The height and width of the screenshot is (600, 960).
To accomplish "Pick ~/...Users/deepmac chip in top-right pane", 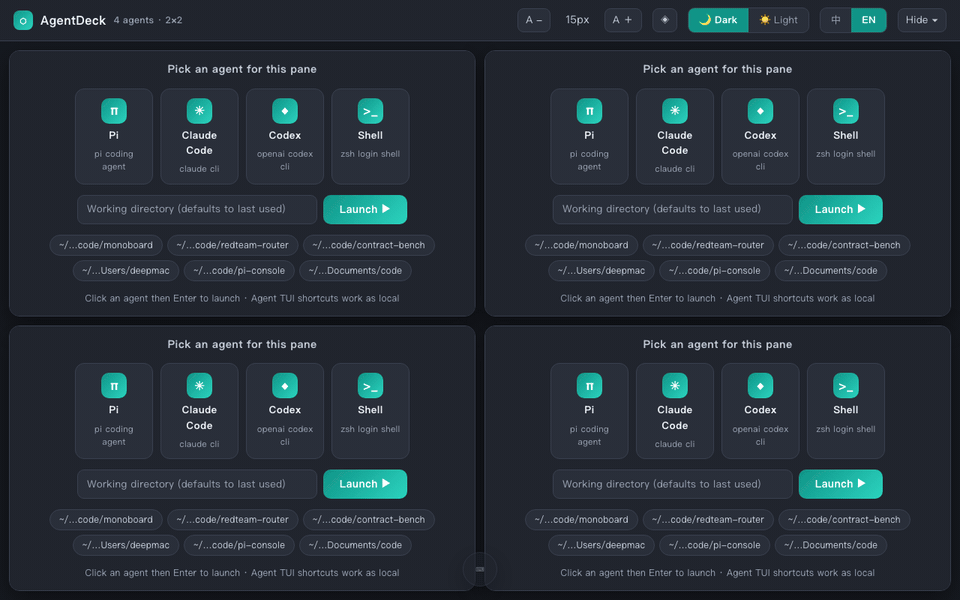I will pos(601,271).
